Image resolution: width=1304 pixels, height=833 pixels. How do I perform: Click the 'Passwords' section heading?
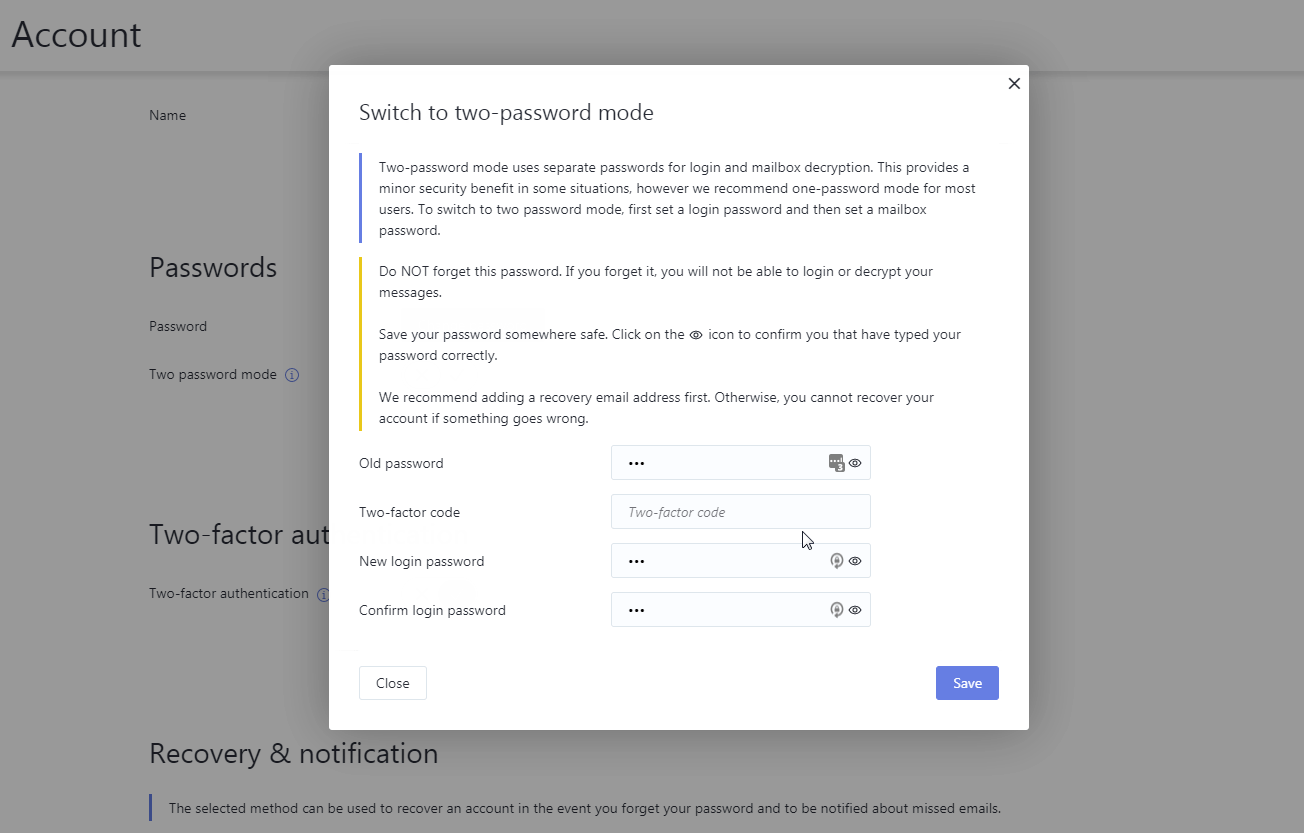coord(213,267)
